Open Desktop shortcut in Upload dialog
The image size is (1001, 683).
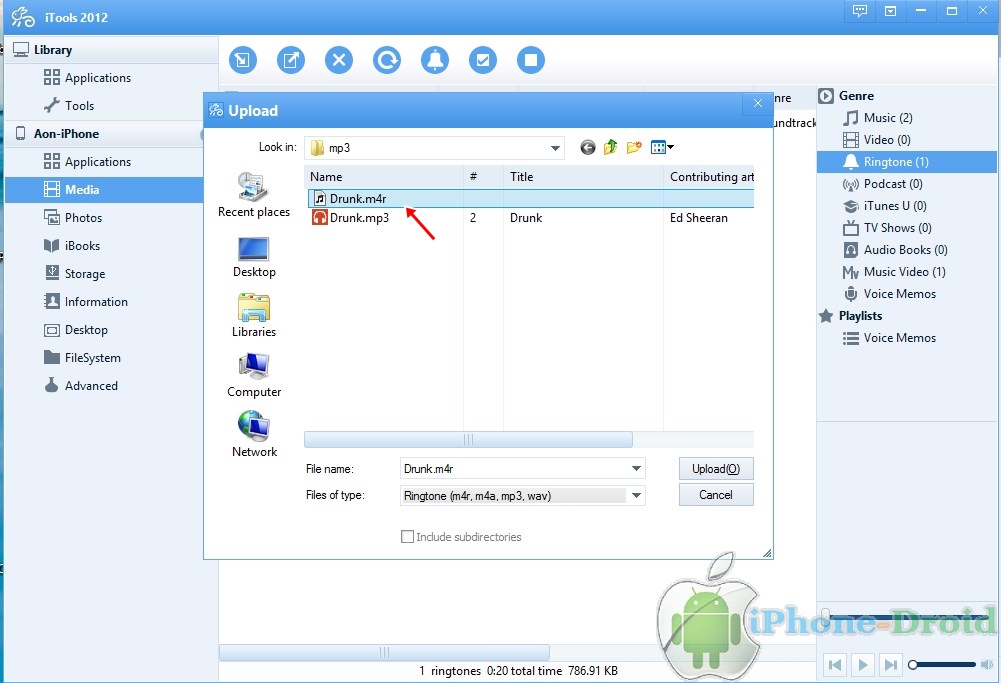[x=254, y=257]
